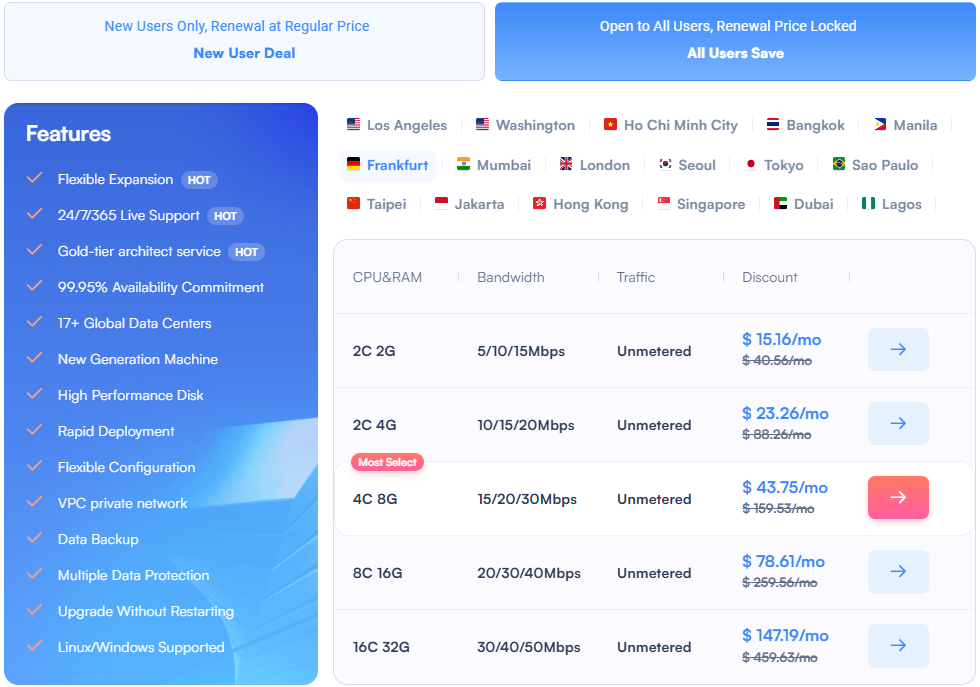Viewport: 980px width, 687px height.
Task: Click the struck-through $ 159.53/mo price
Action: click(x=778, y=509)
